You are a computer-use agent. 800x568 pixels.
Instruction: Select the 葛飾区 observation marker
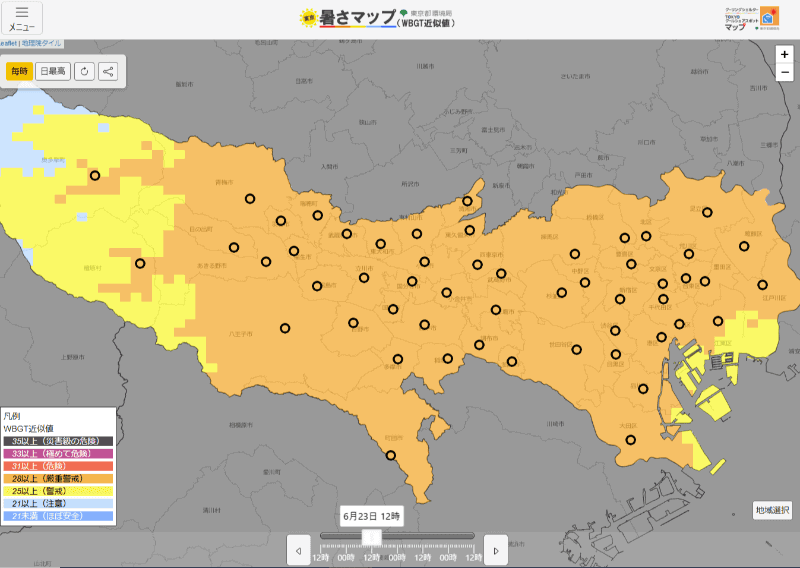(744, 246)
